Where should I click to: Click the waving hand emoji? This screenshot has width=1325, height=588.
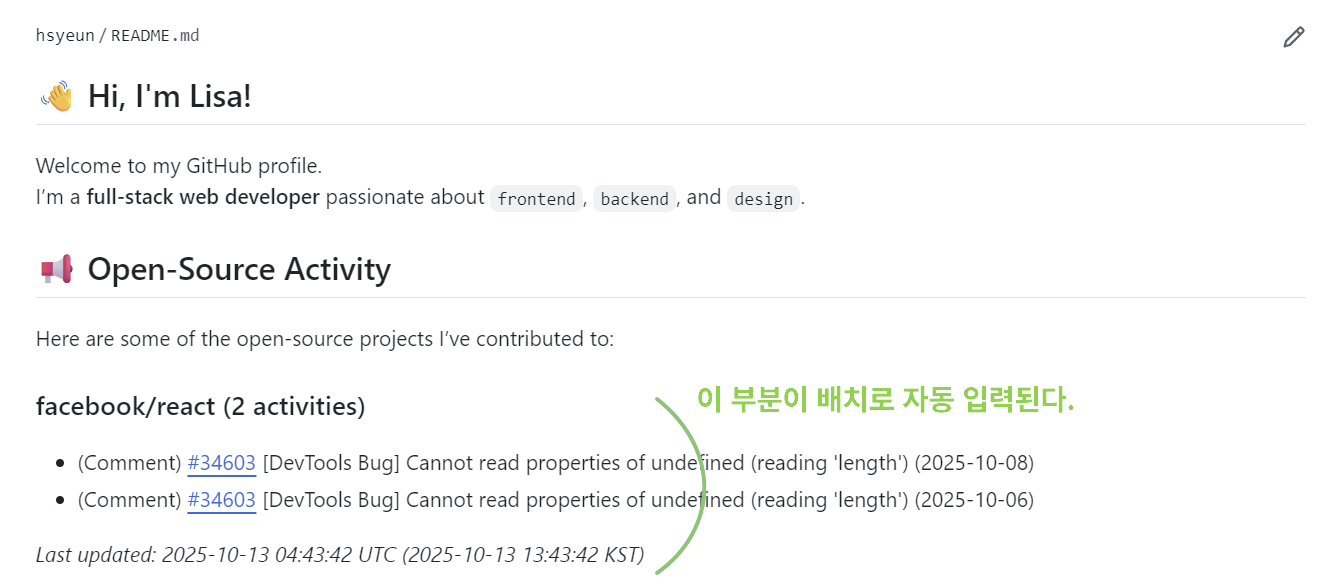pos(57,97)
